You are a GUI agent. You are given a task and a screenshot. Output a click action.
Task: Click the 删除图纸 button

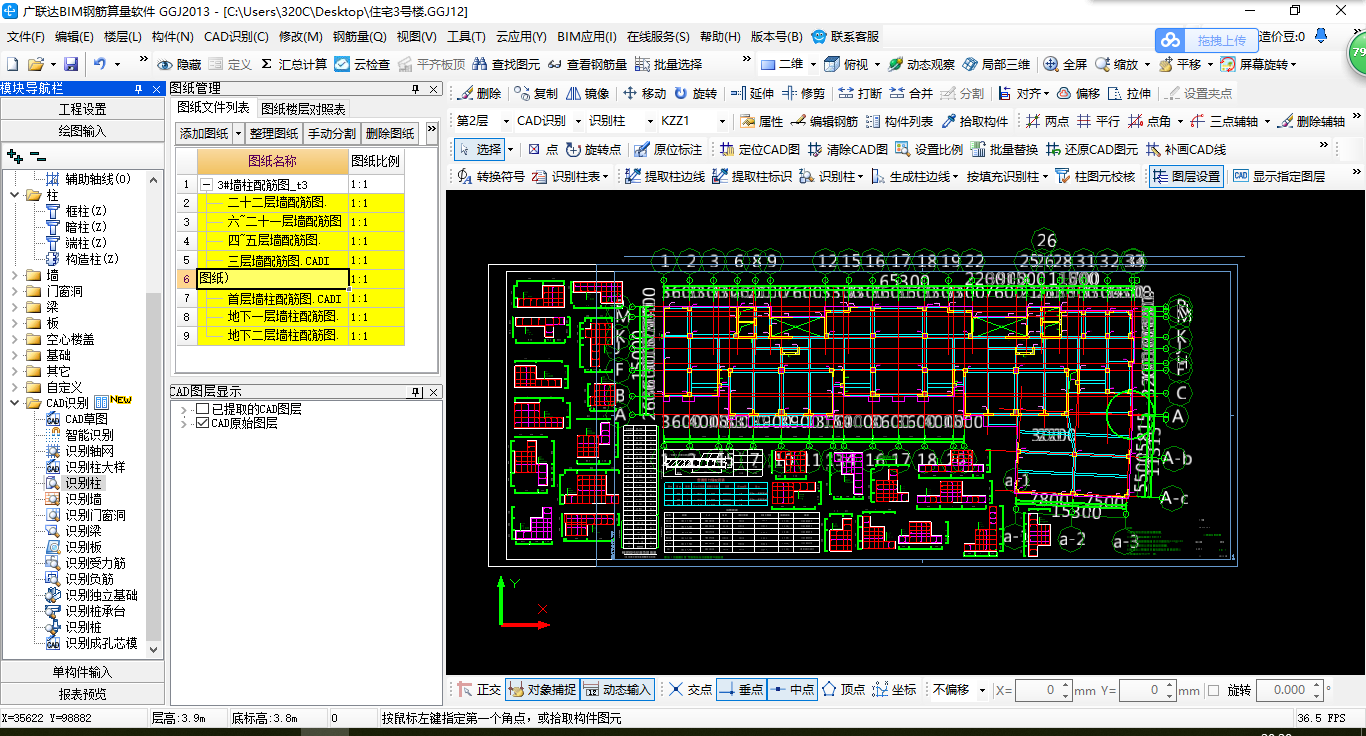(x=389, y=133)
